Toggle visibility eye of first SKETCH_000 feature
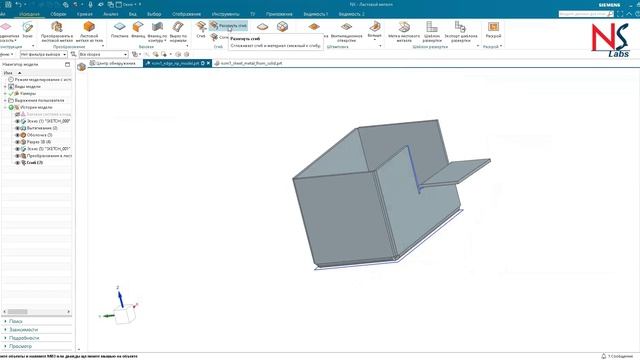640x360 pixels. click(x=17, y=121)
